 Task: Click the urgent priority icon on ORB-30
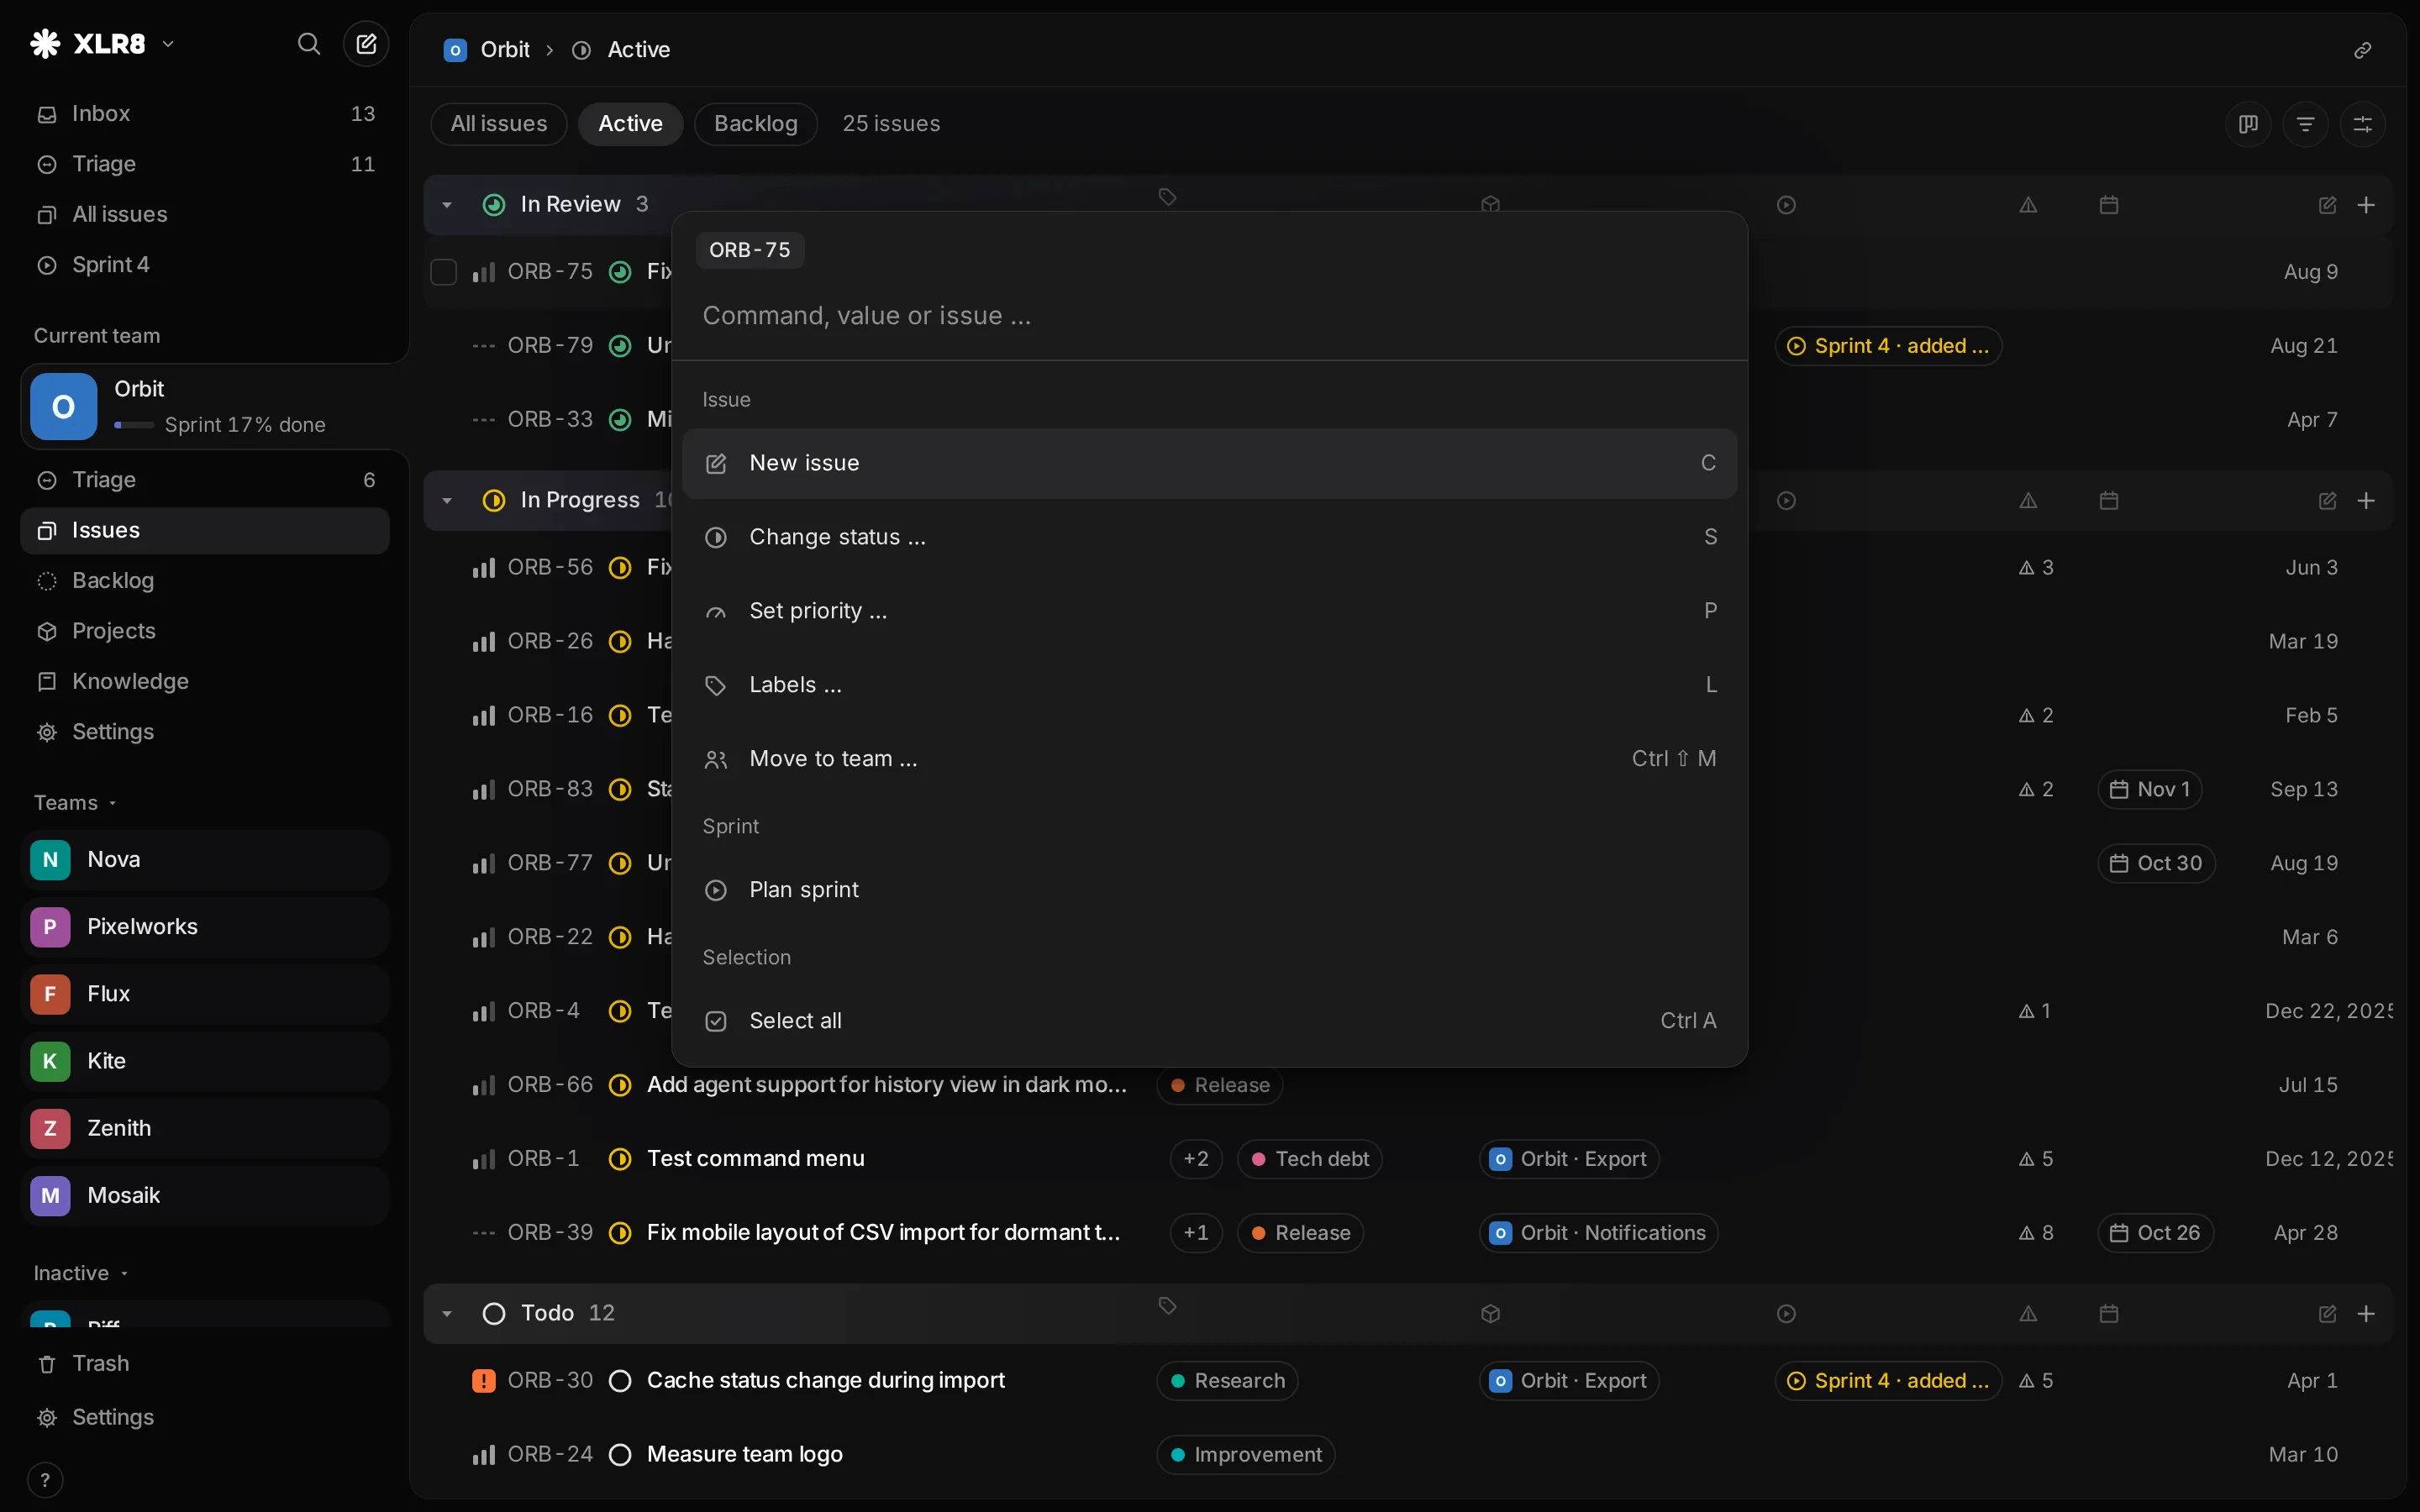(483, 1381)
